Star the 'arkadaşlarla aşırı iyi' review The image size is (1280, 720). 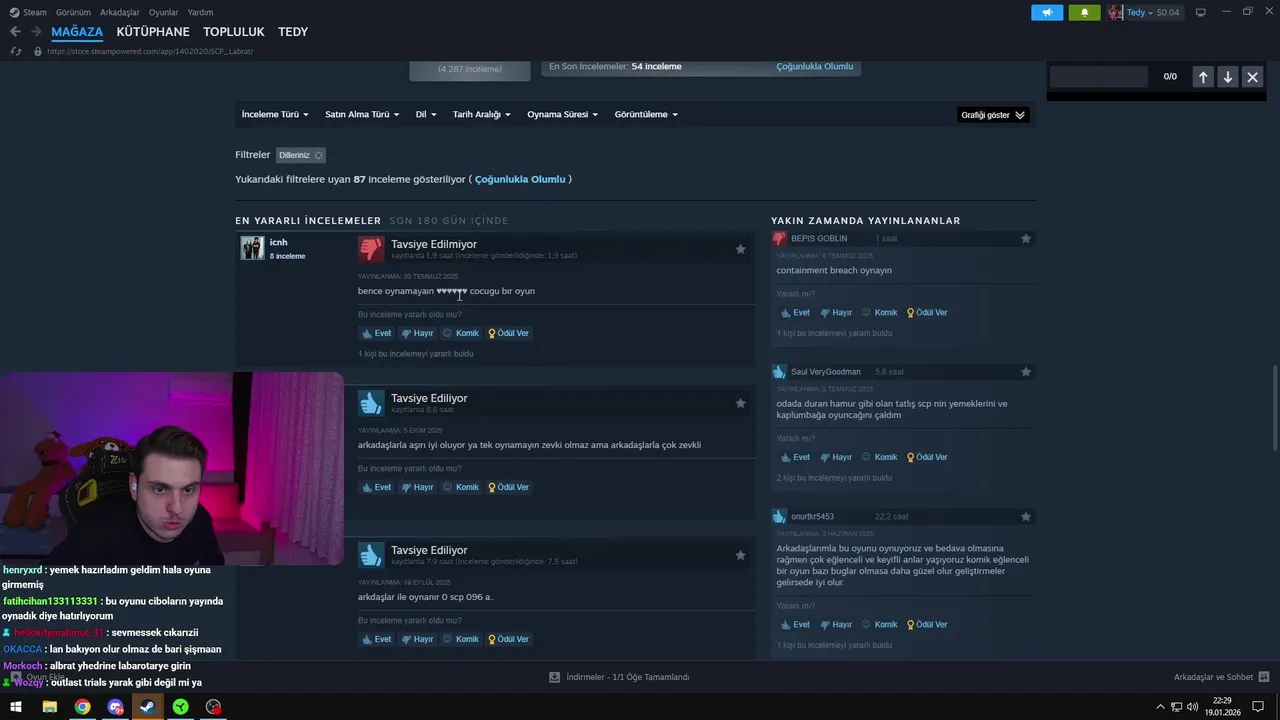[740, 403]
